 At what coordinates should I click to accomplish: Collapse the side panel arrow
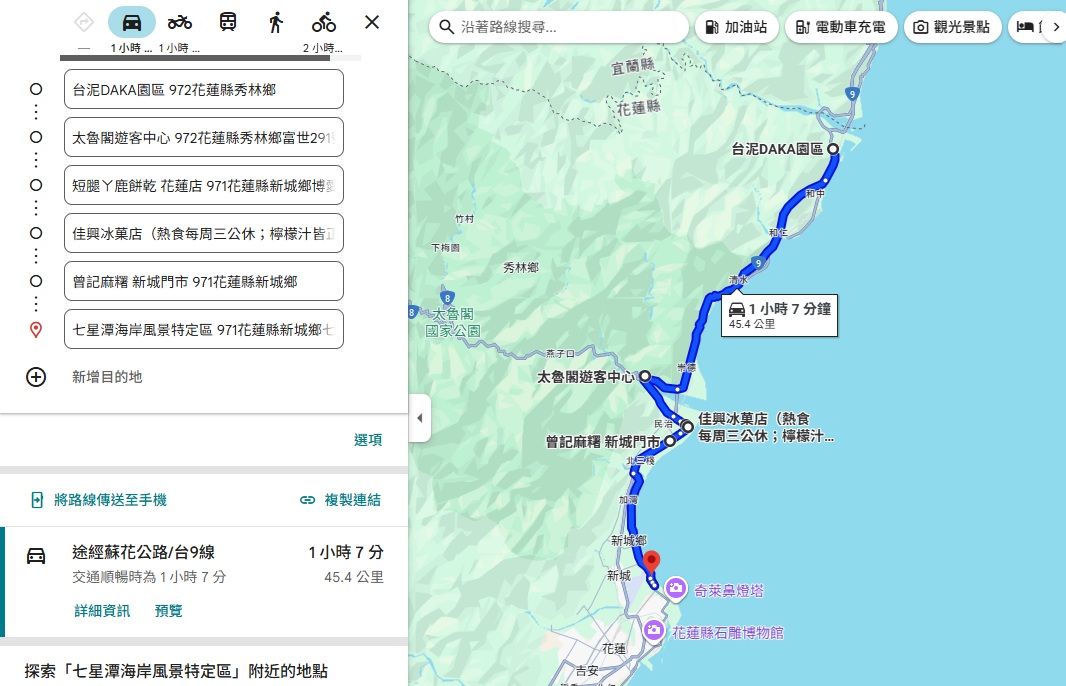tap(419, 417)
